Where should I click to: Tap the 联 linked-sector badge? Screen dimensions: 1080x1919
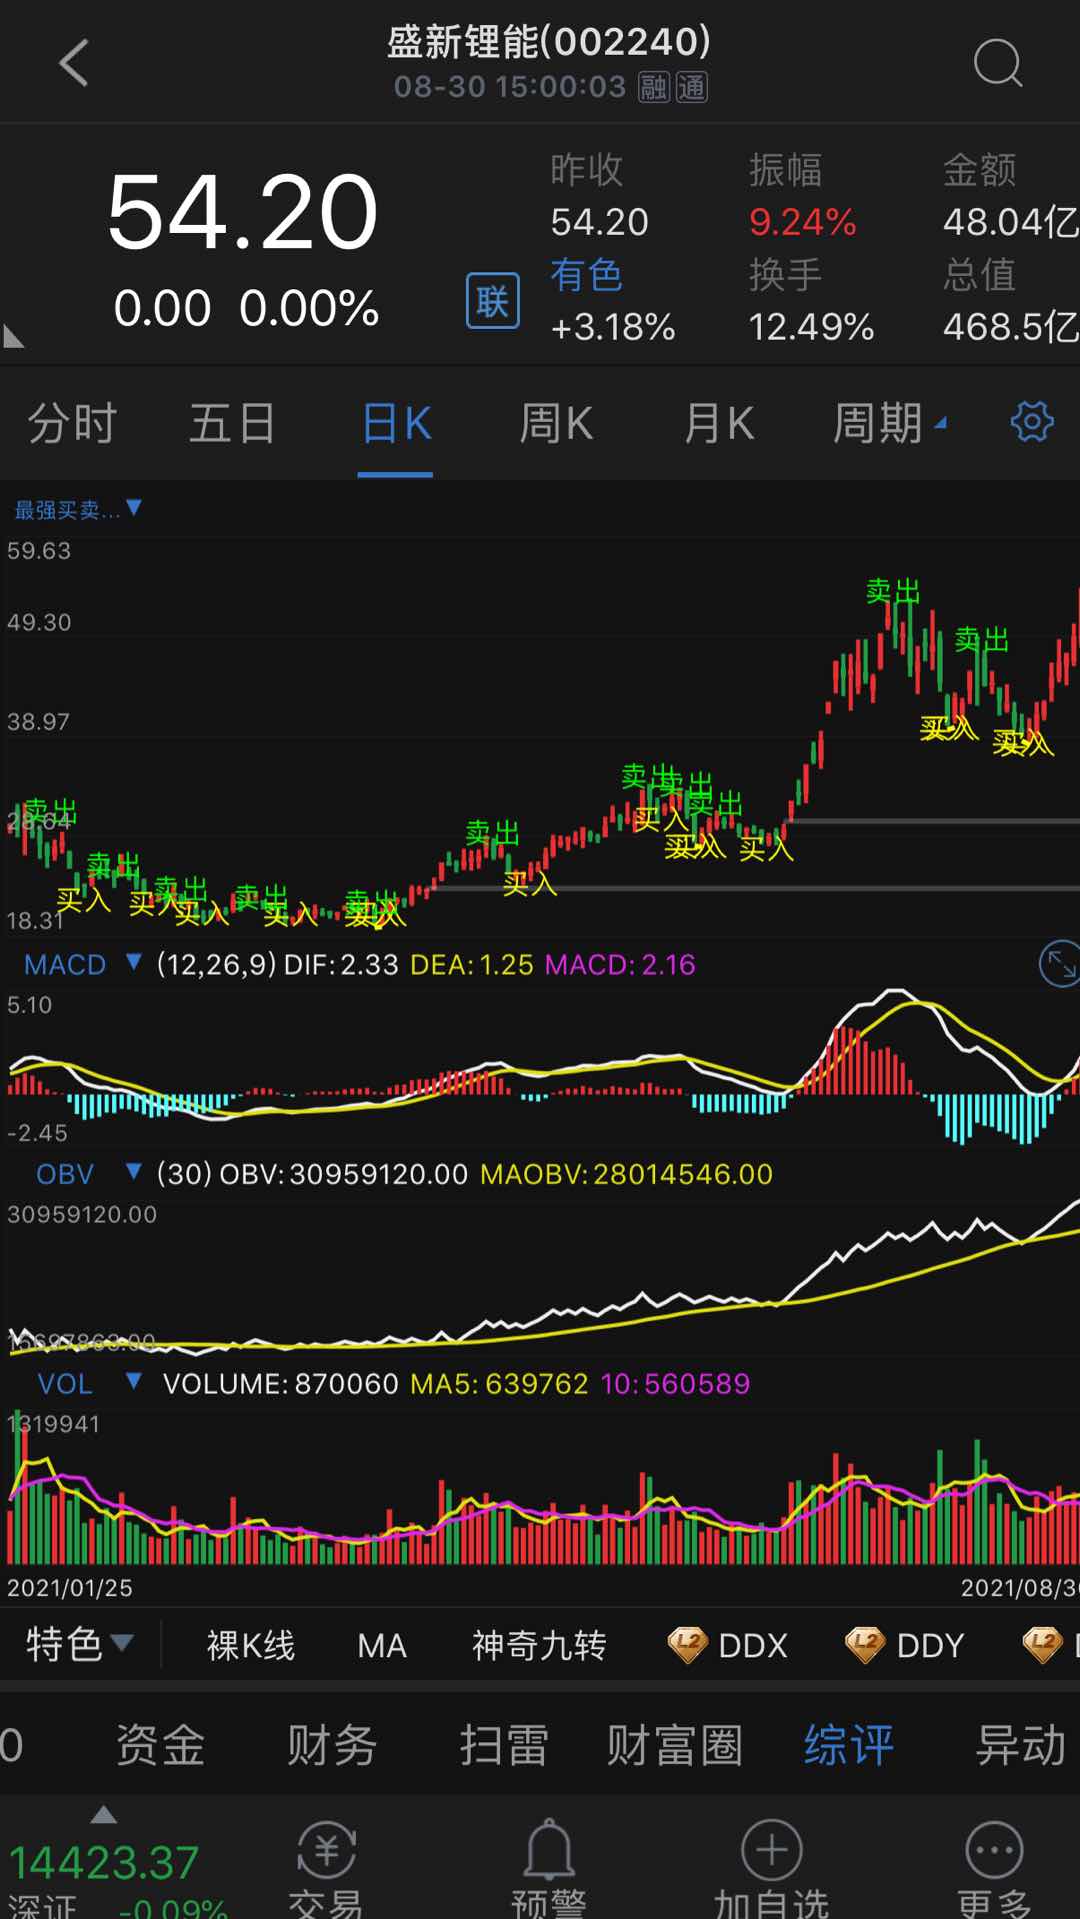coord(492,300)
